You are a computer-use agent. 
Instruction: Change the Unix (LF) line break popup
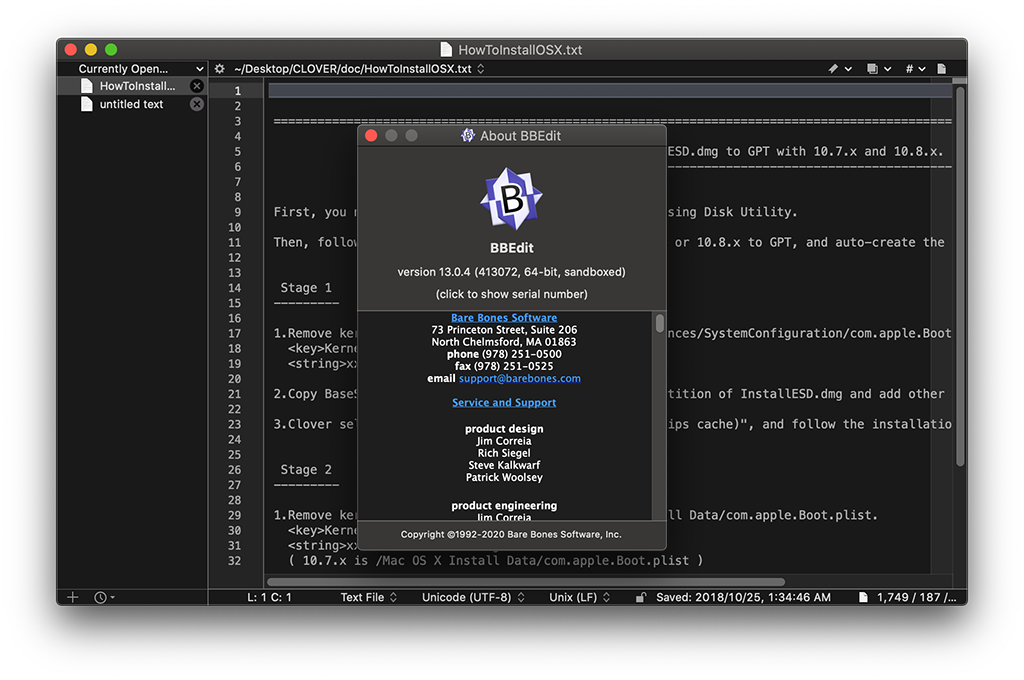point(579,597)
